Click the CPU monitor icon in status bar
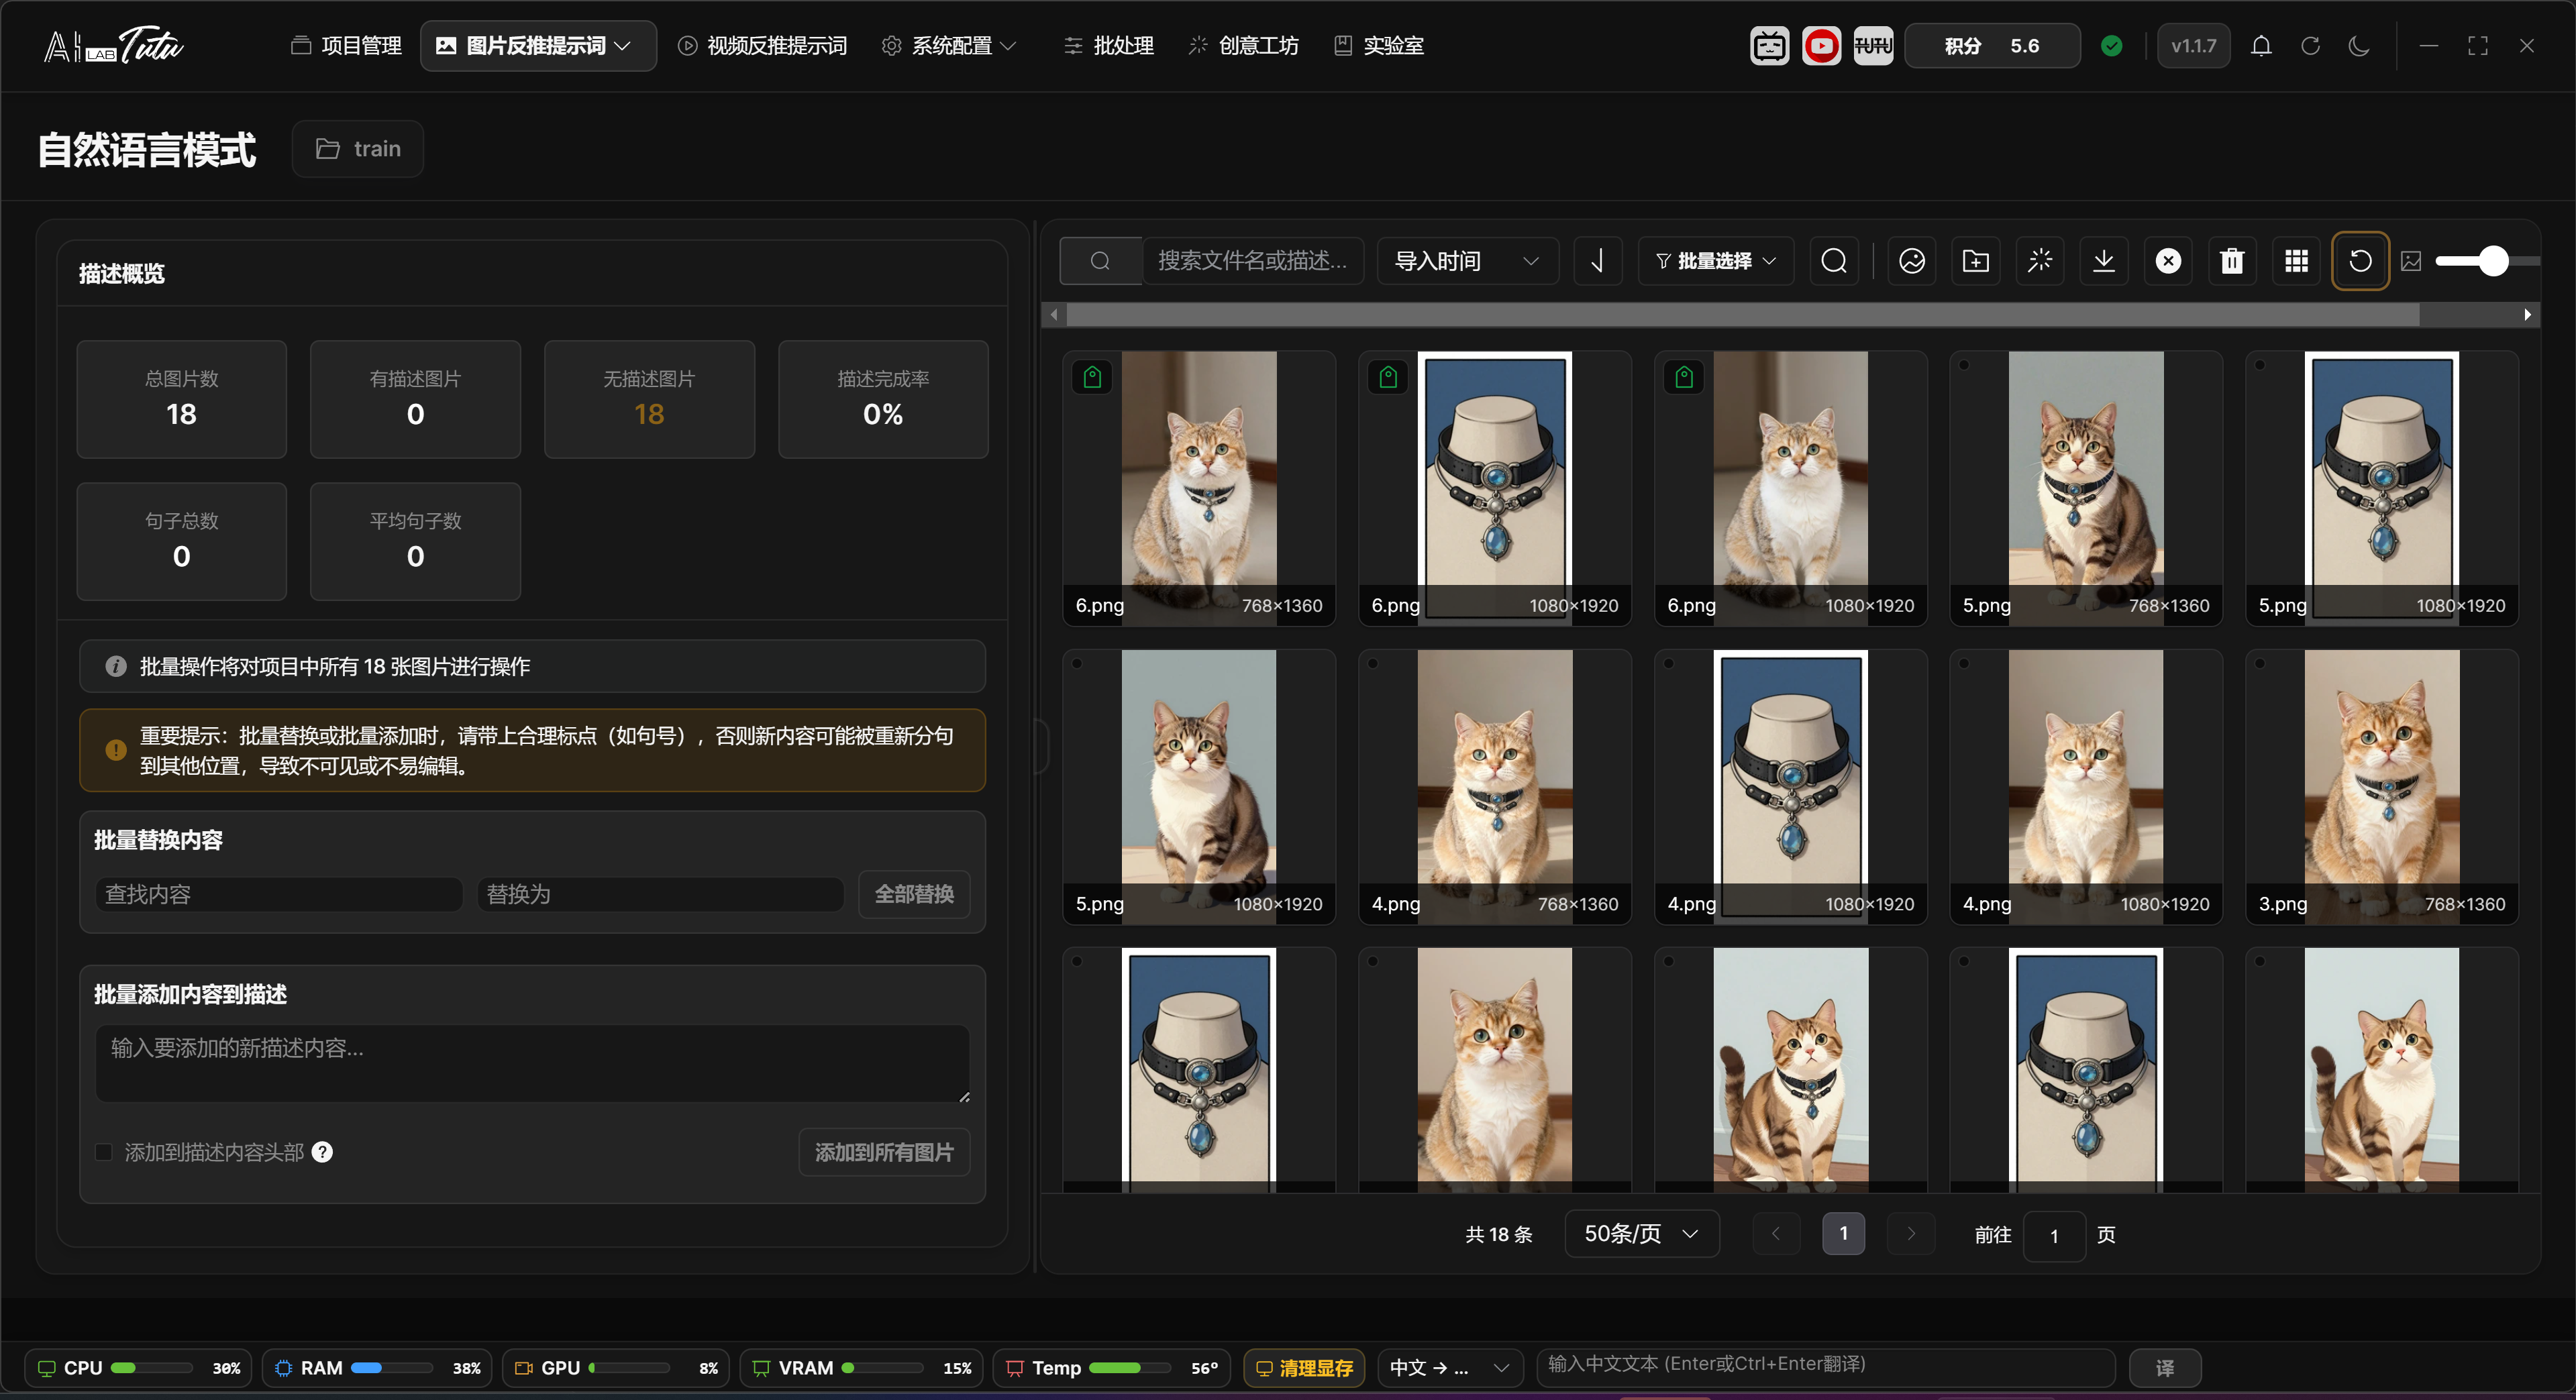The image size is (2576, 1400). click(46, 1368)
